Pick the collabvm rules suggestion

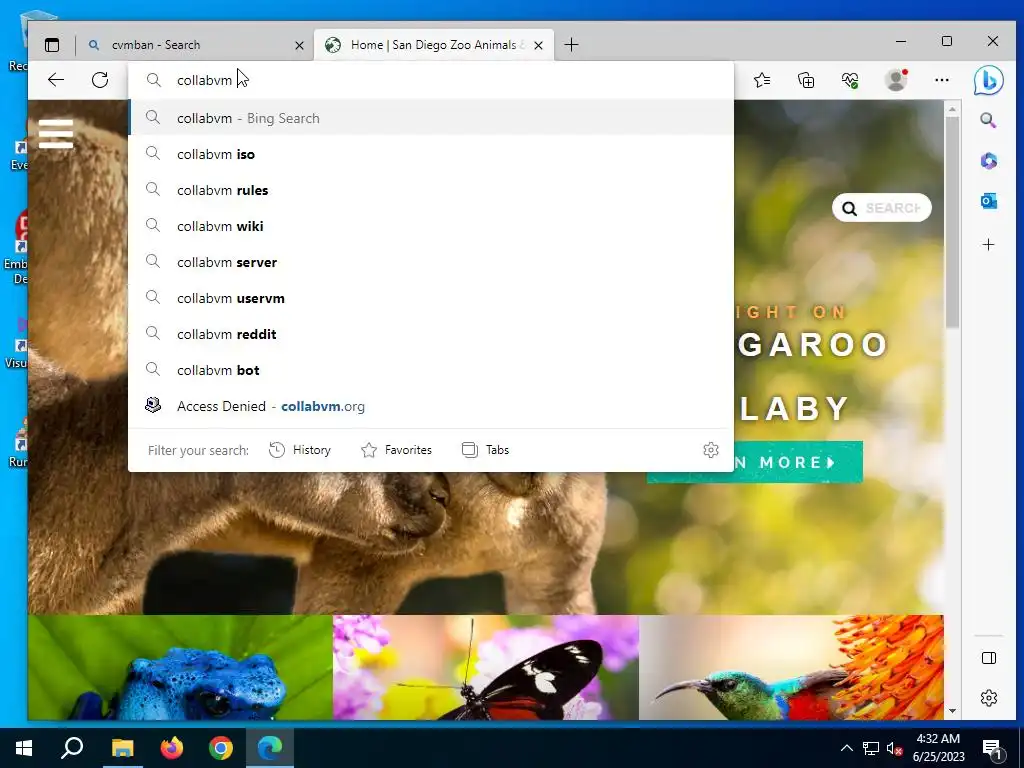click(x=431, y=190)
